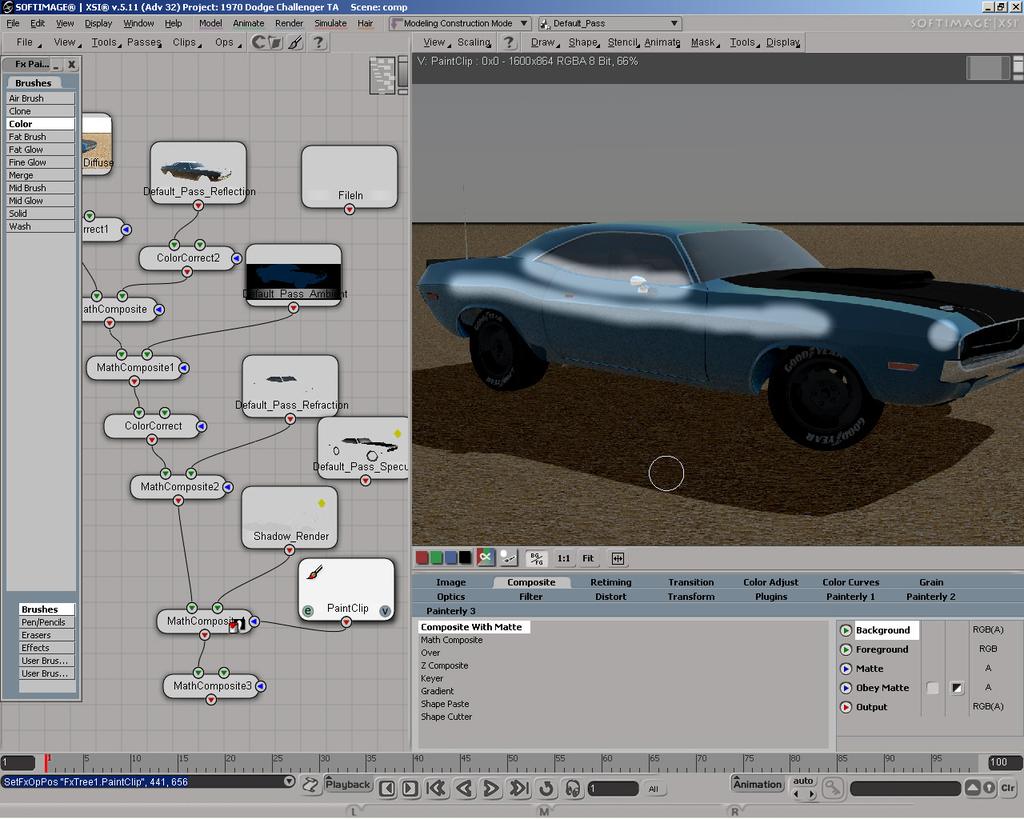
Task: Toggle green channel display
Action: 436,558
